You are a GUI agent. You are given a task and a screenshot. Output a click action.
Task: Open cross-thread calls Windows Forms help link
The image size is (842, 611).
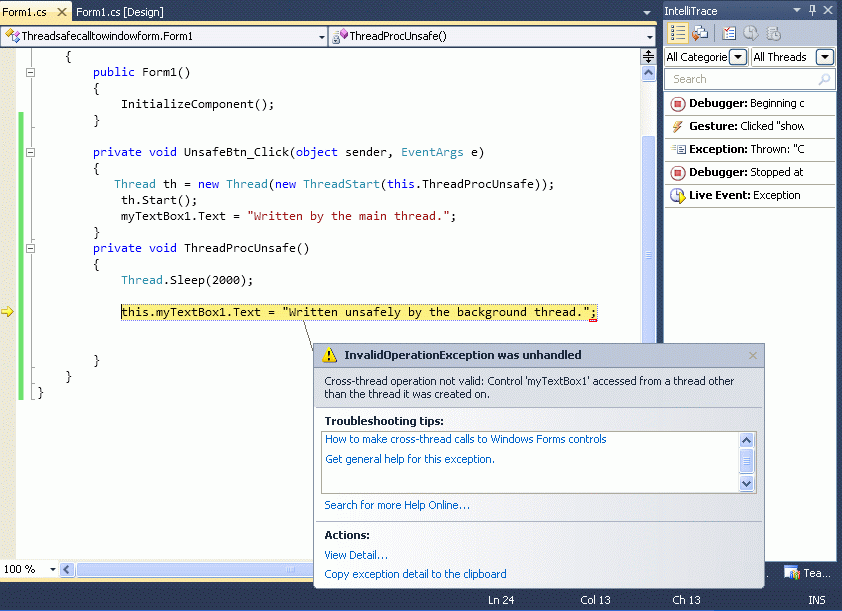tap(465, 439)
